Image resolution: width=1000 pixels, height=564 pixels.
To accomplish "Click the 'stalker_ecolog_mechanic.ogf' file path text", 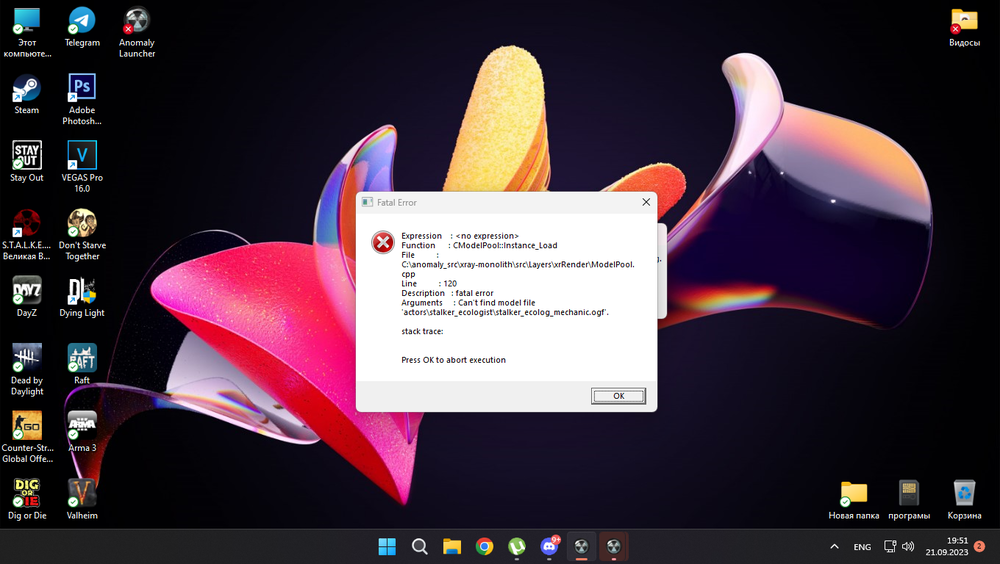I will [x=552, y=313].
